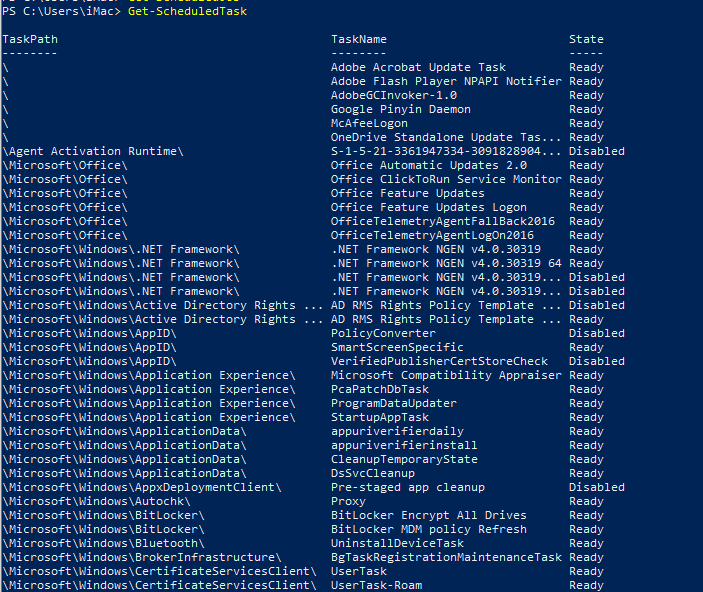This screenshot has width=703, height=592.
Task: Select Microsoft Compatibility Appraiser task
Action: (x=446, y=375)
